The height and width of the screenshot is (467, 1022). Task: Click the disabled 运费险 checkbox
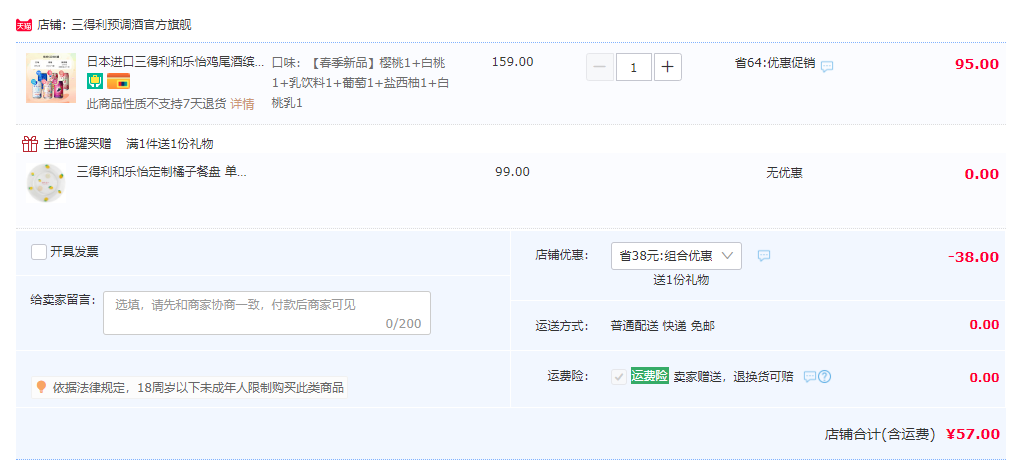point(619,376)
